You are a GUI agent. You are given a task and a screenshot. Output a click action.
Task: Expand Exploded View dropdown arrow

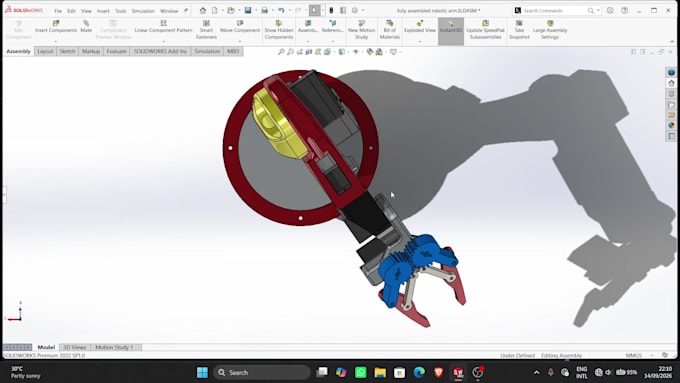419,42
